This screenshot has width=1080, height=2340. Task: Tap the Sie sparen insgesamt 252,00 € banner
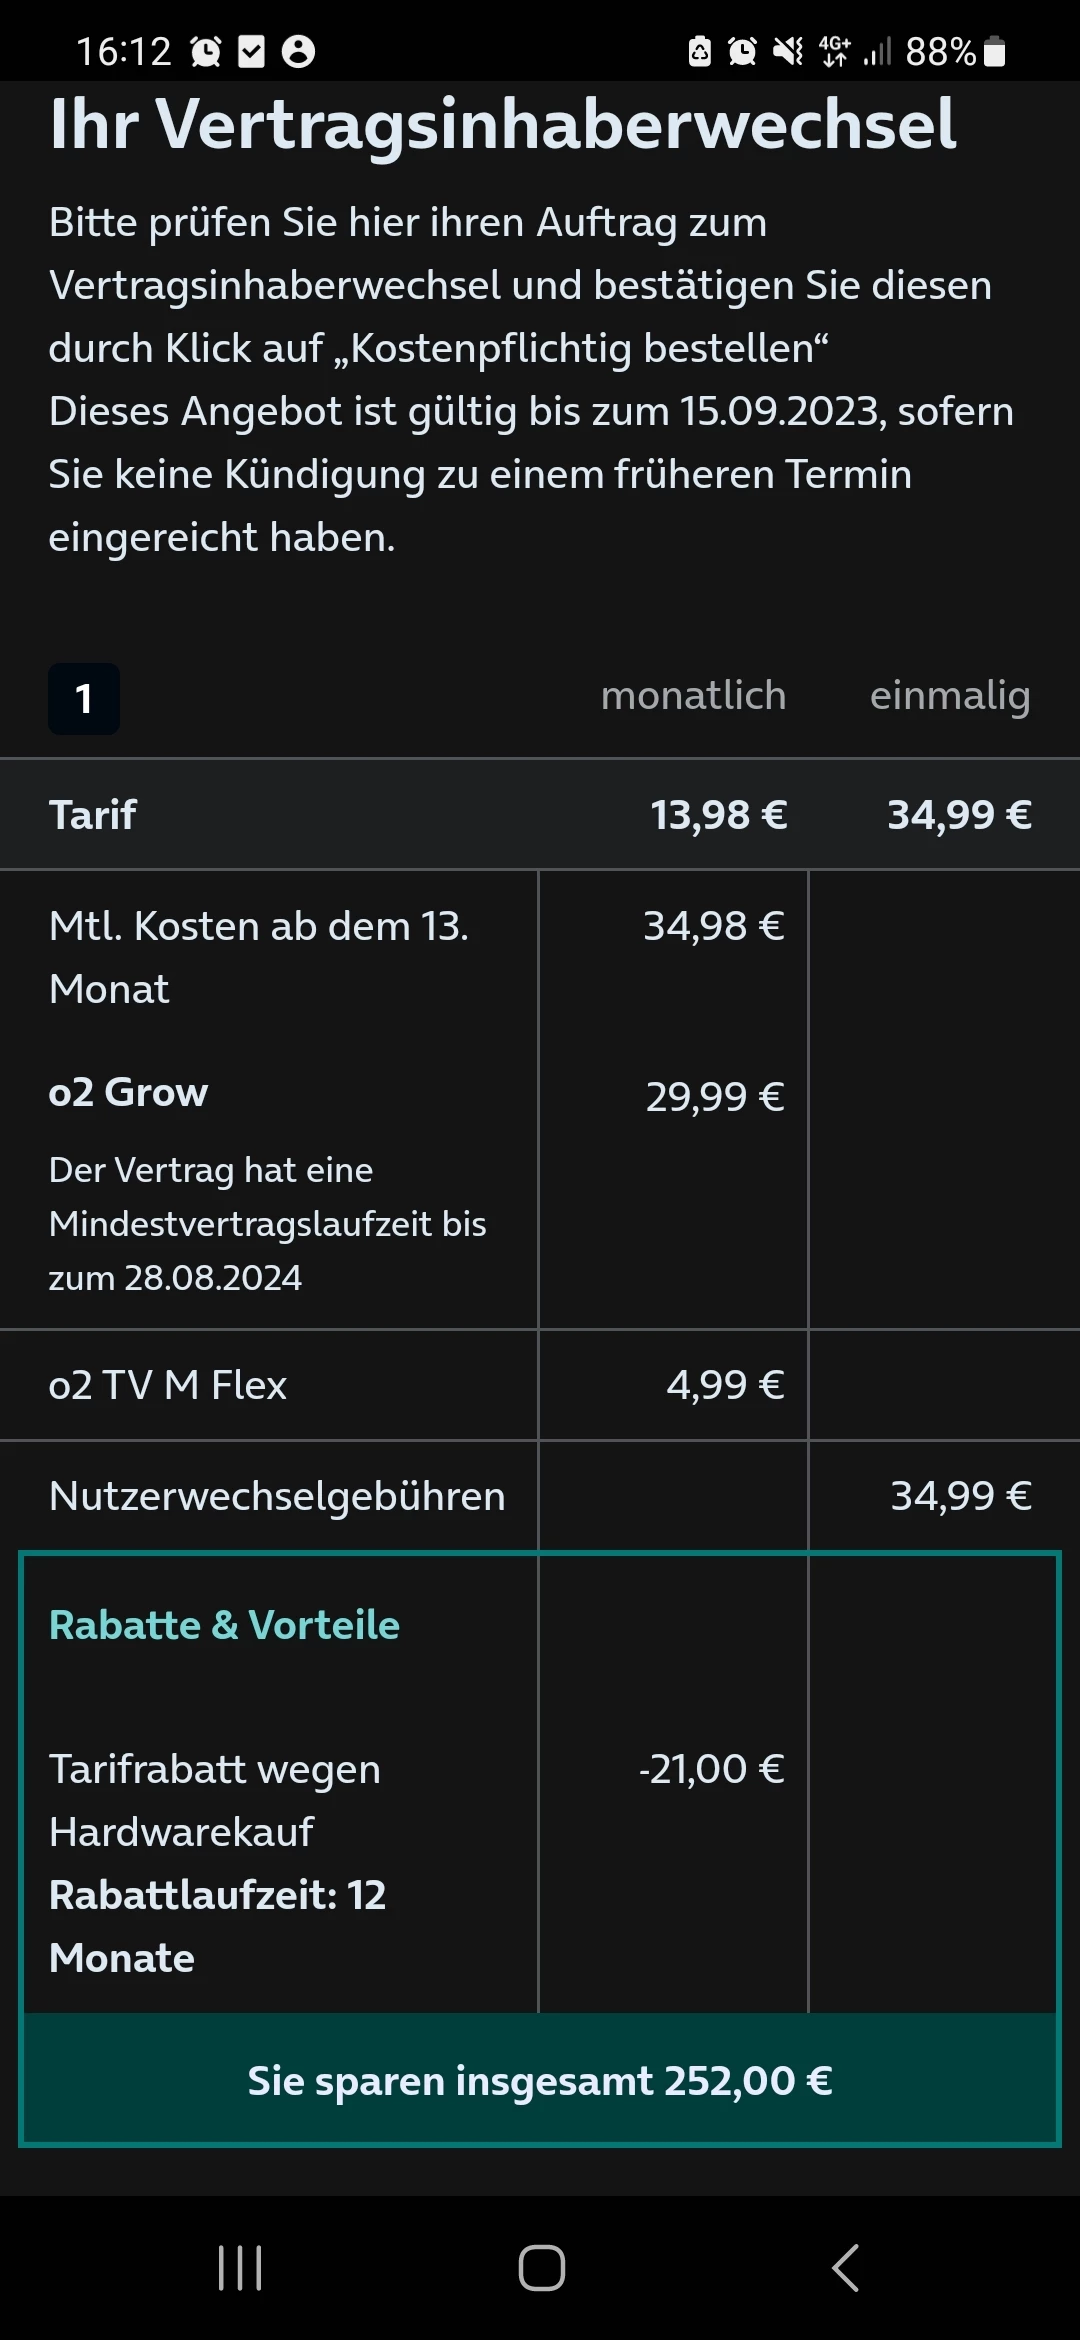[540, 2081]
